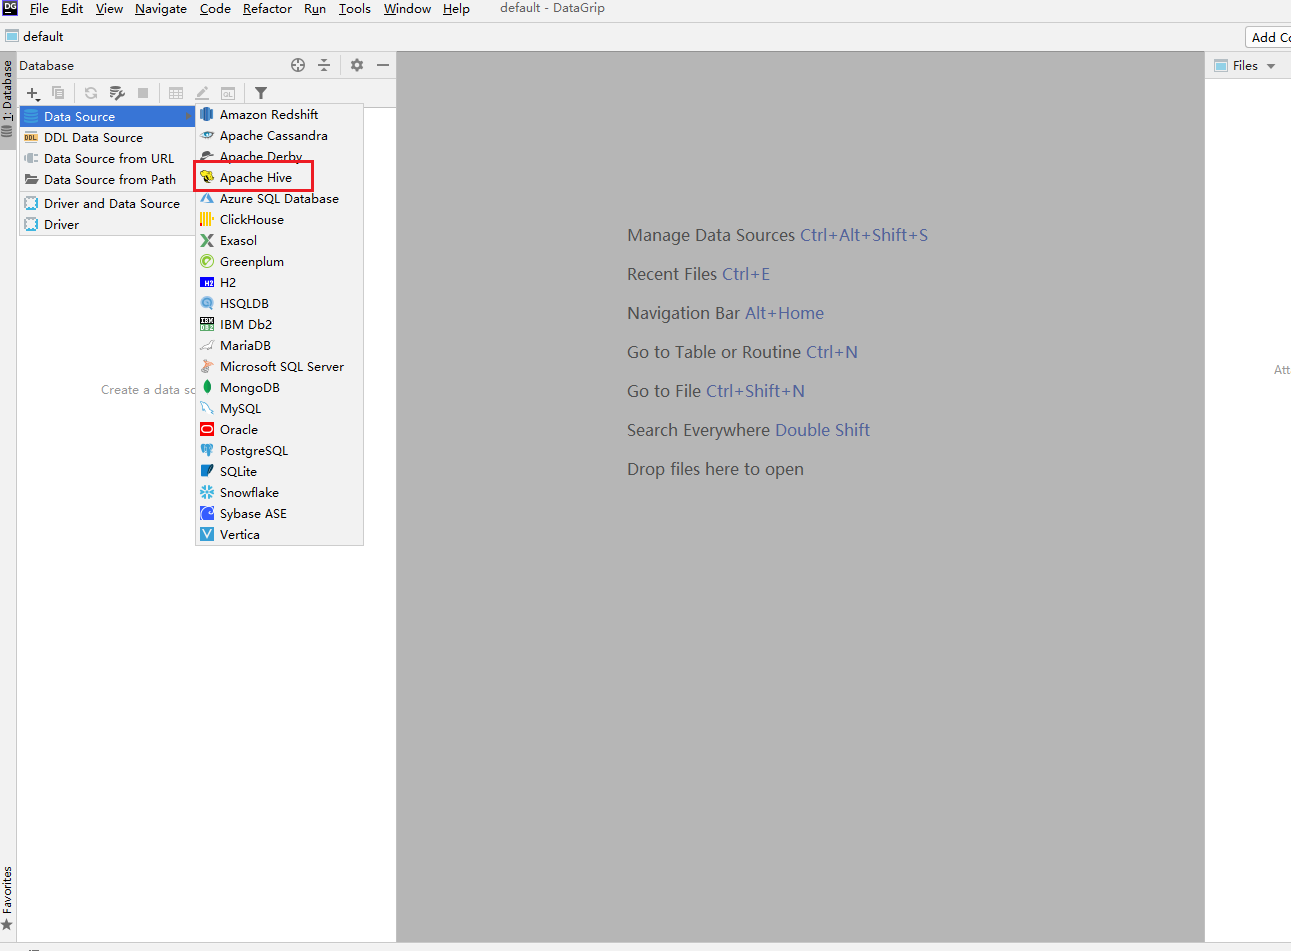Click the "Manage Data Sources" hint text
This screenshot has height=951, width=1291.
[x=711, y=235]
